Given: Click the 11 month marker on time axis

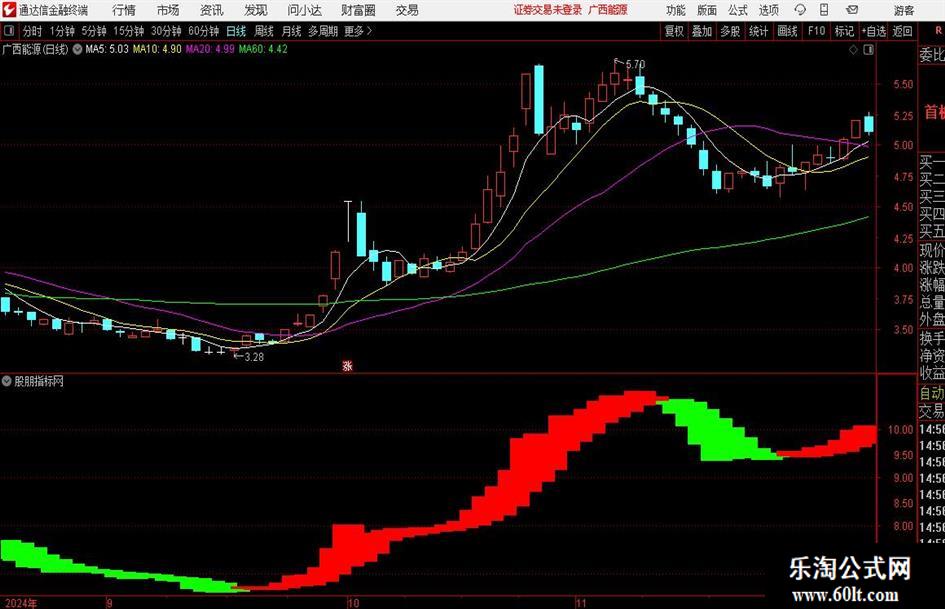Looking at the screenshot, I should pos(580,603).
